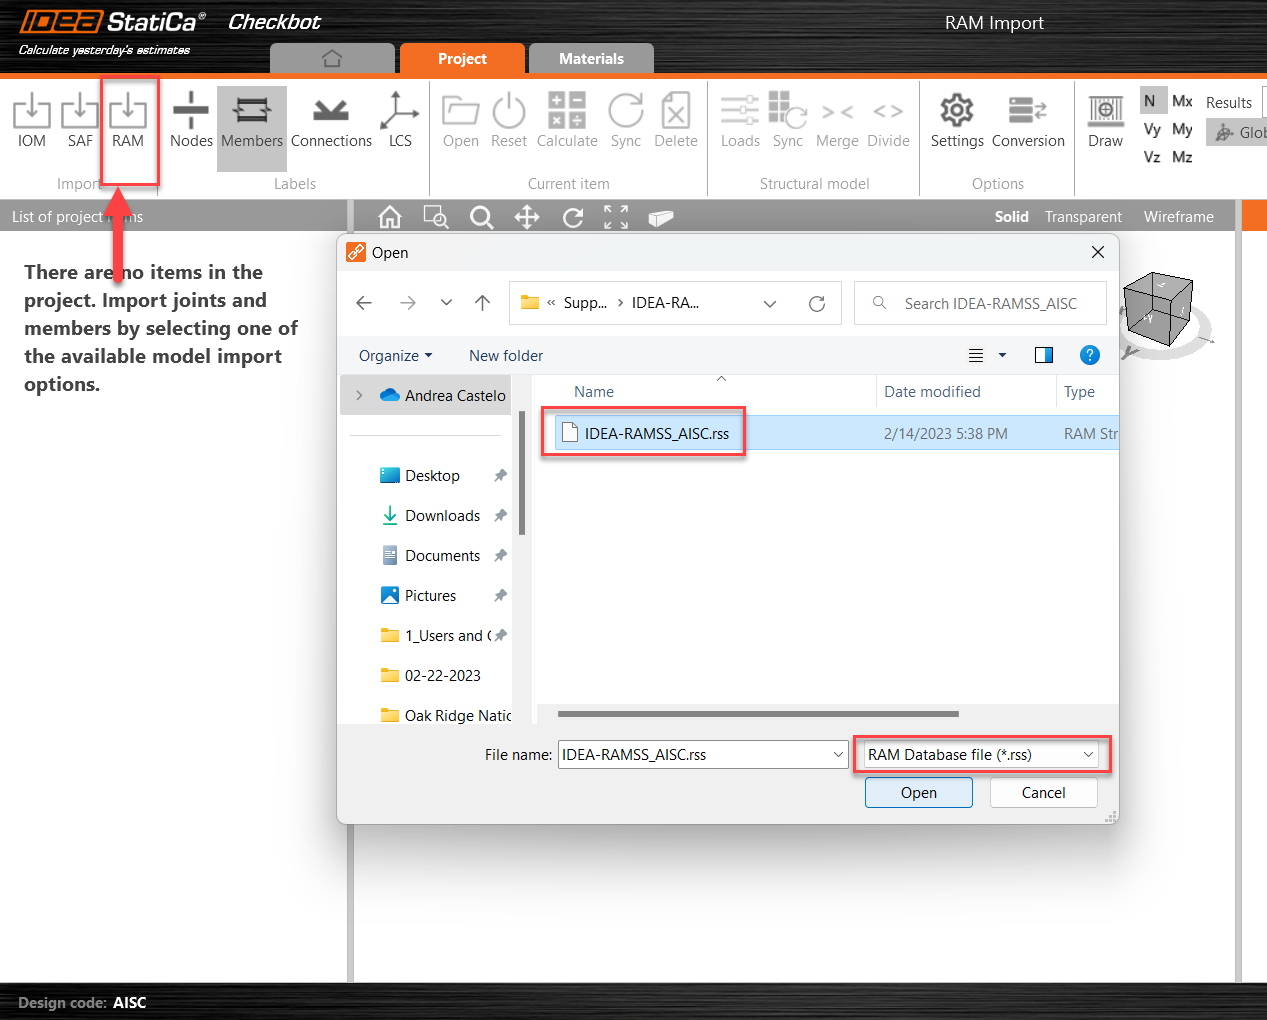Toggle Members labels display
Viewport: 1267px width, 1020px height.
point(252,112)
